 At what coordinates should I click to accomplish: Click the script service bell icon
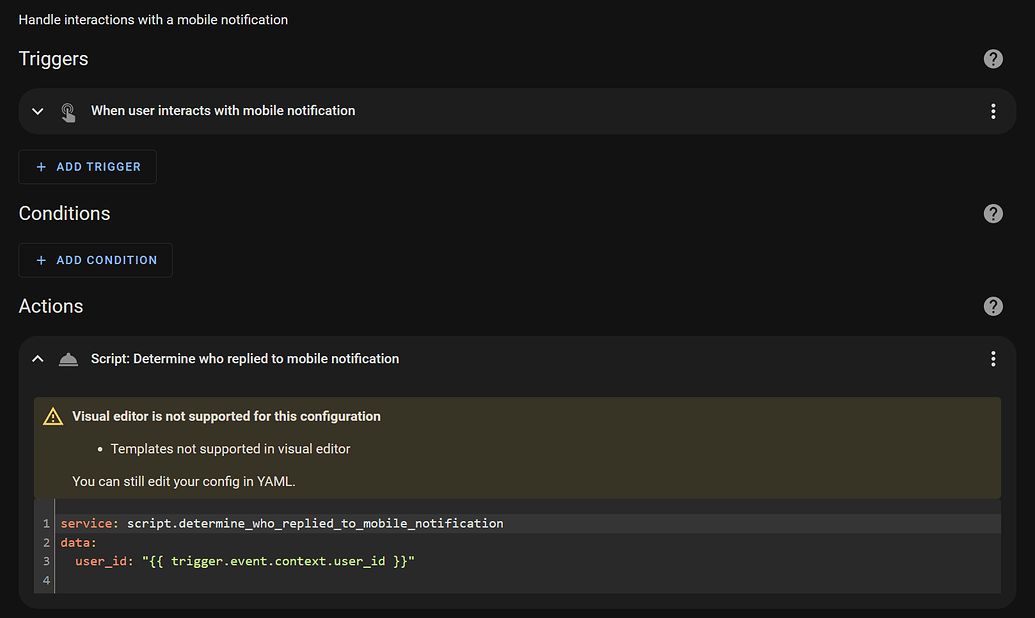pyautogui.click(x=68, y=358)
